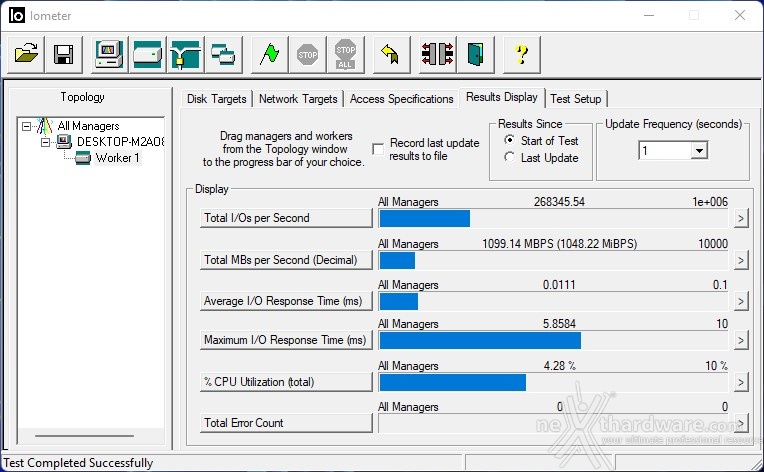Stop the current test

coord(307,54)
